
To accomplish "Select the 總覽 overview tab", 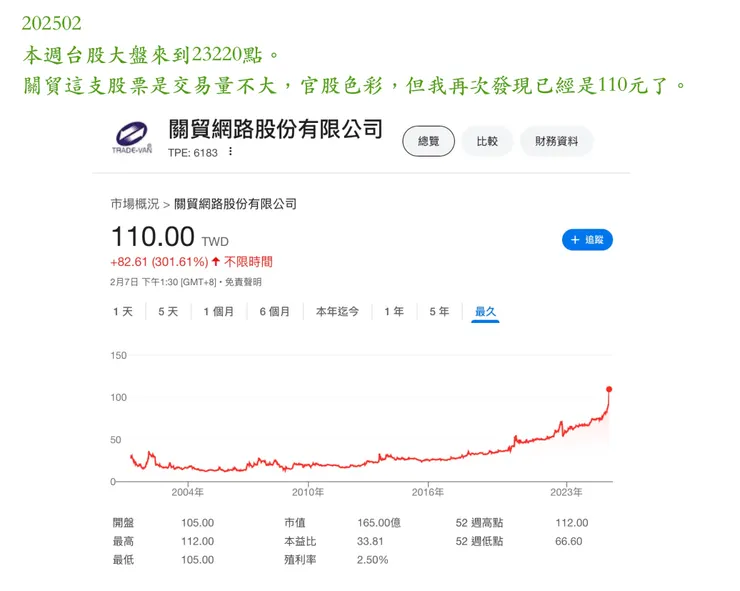I will (429, 141).
